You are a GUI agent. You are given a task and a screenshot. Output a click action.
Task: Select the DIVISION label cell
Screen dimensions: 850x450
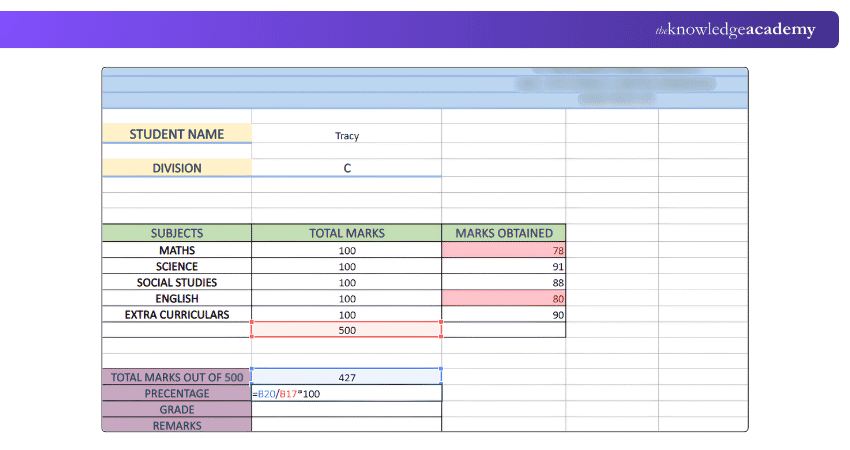[177, 168]
